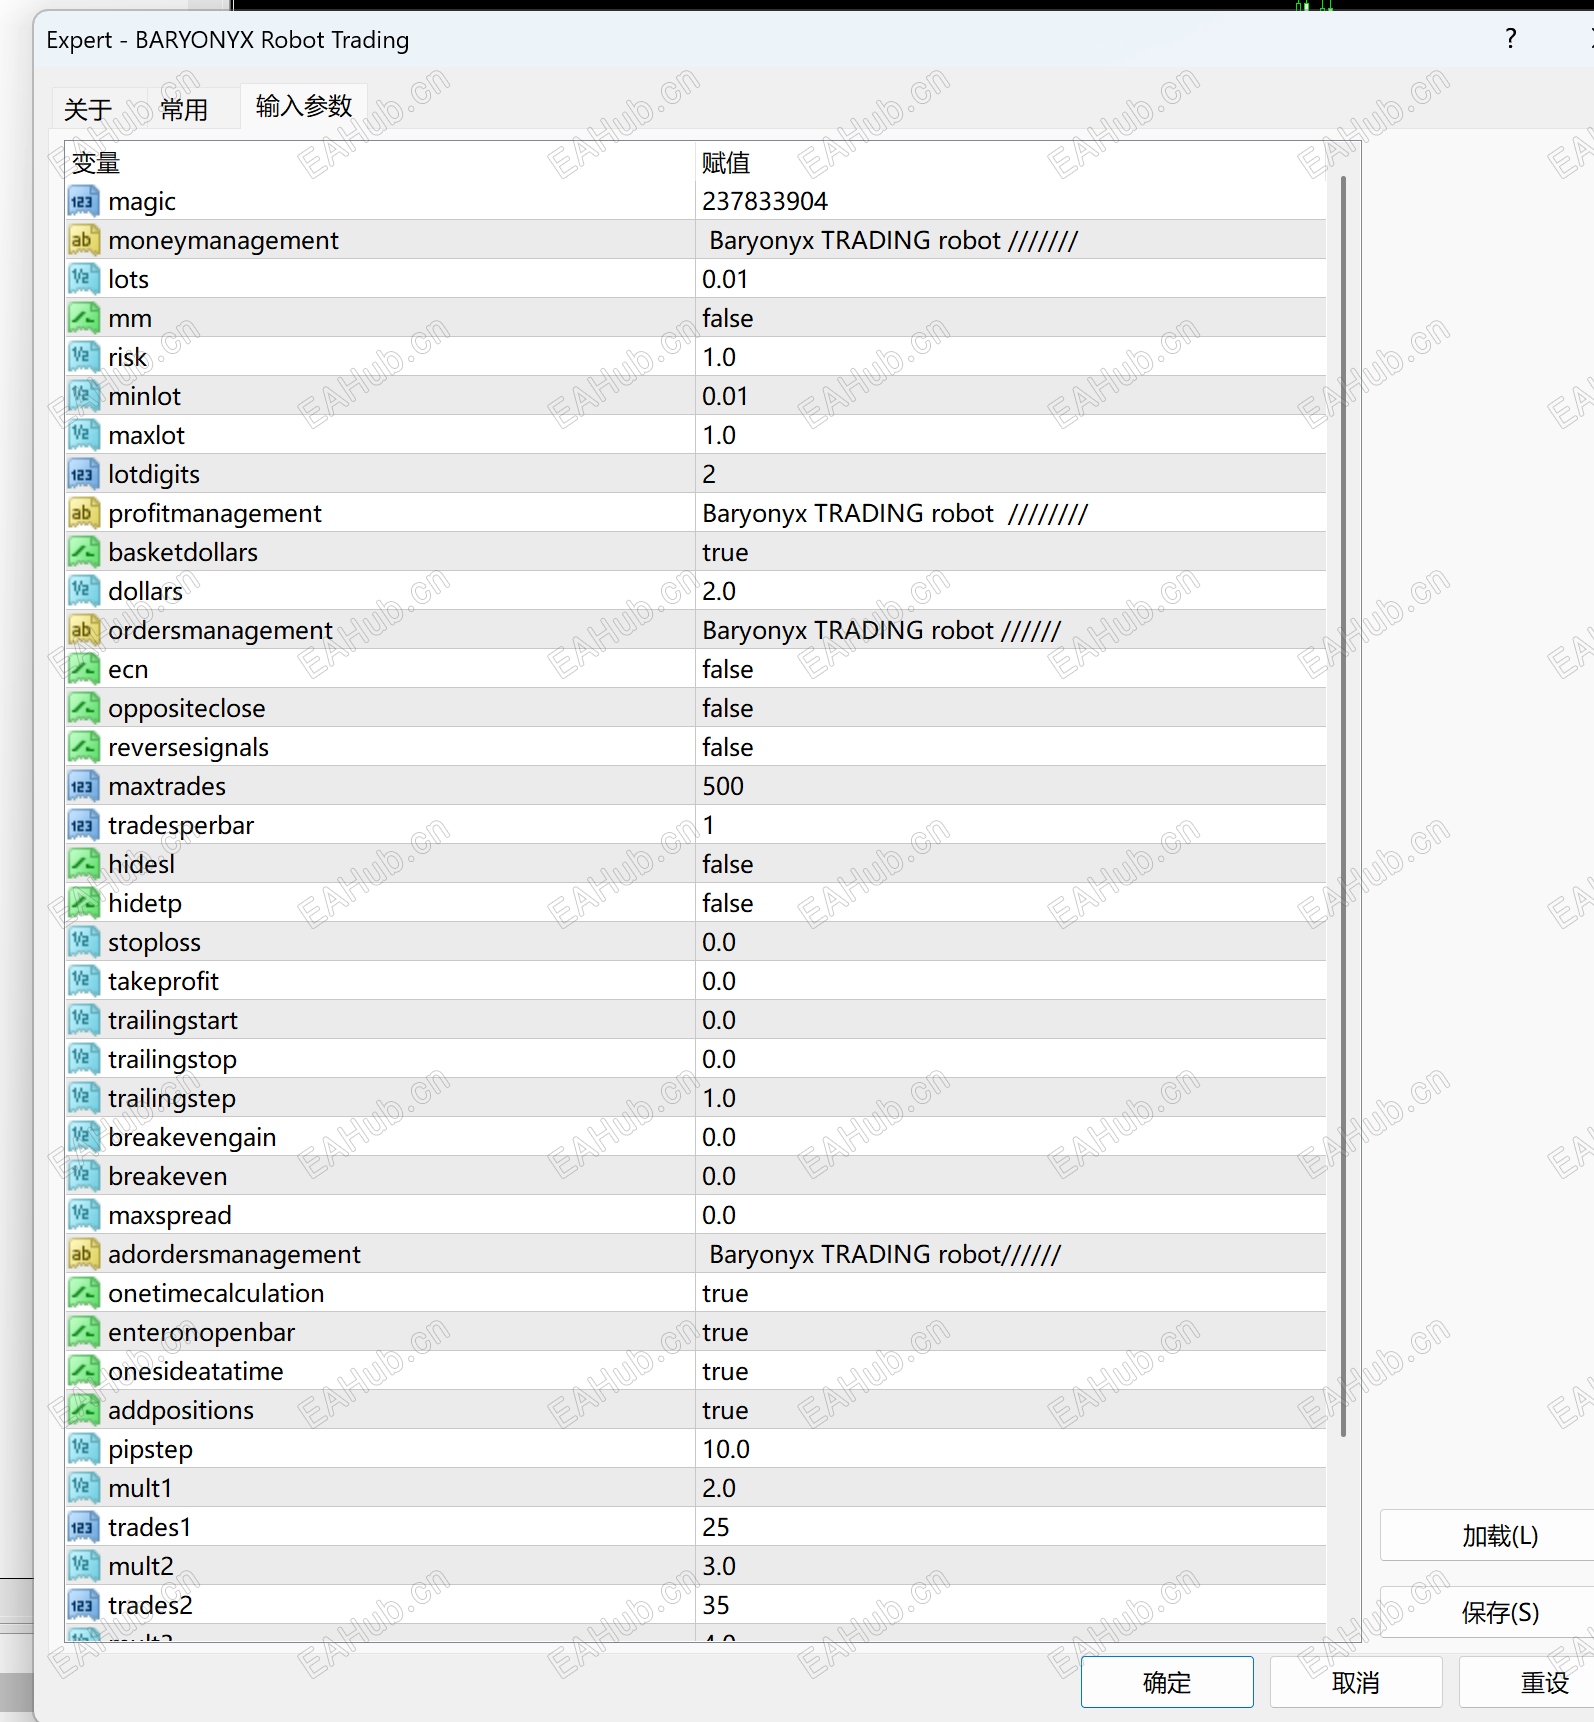Cancel the dialog with 取消

pyautogui.click(x=1356, y=1683)
